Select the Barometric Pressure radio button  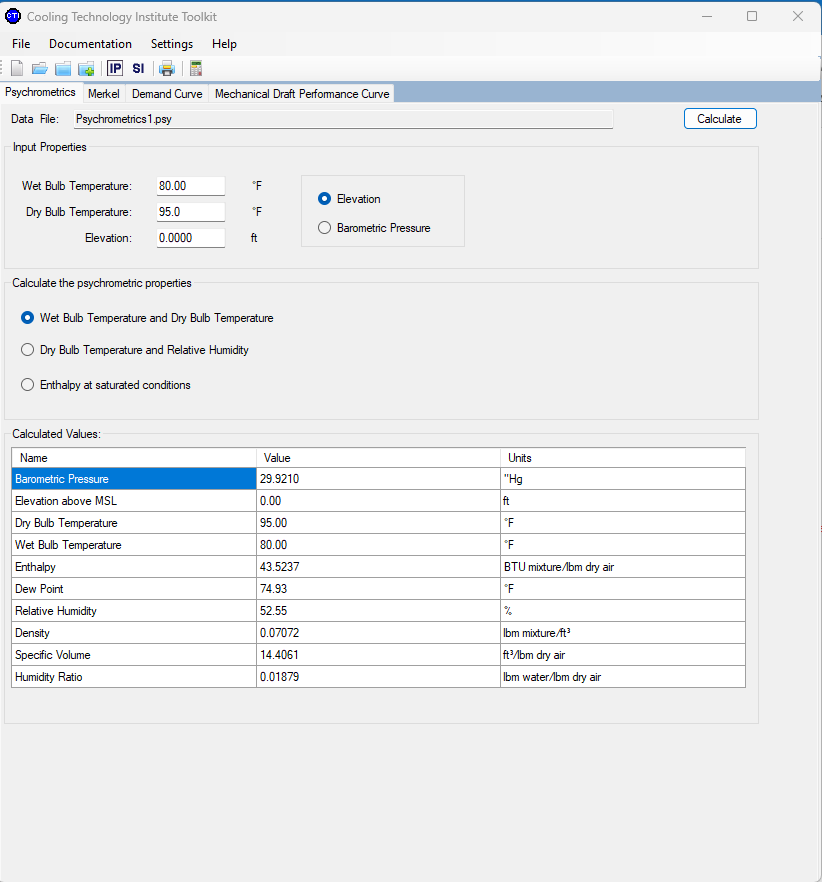tap(324, 228)
